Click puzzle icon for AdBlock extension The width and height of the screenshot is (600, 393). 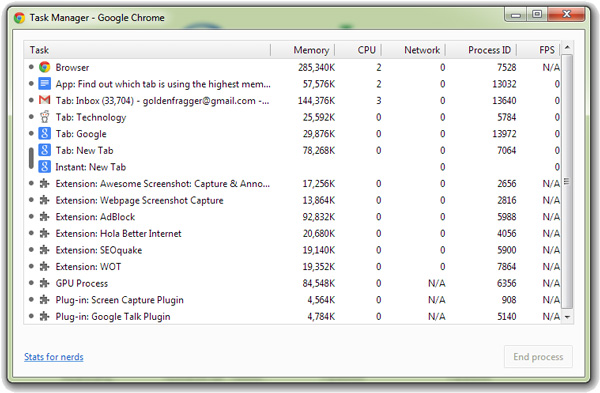click(x=44, y=217)
